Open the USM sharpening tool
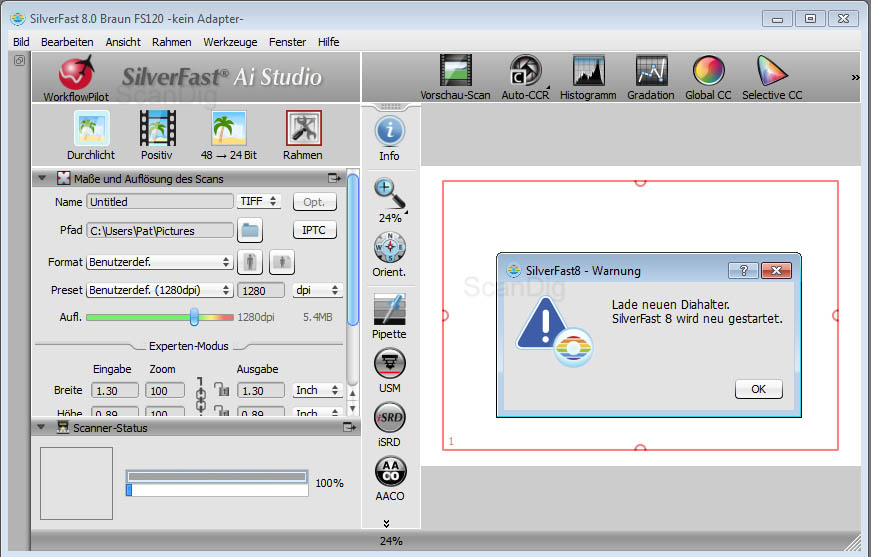This screenshot has width=871, height=557. pyautogui.click(x=389, y=370)
